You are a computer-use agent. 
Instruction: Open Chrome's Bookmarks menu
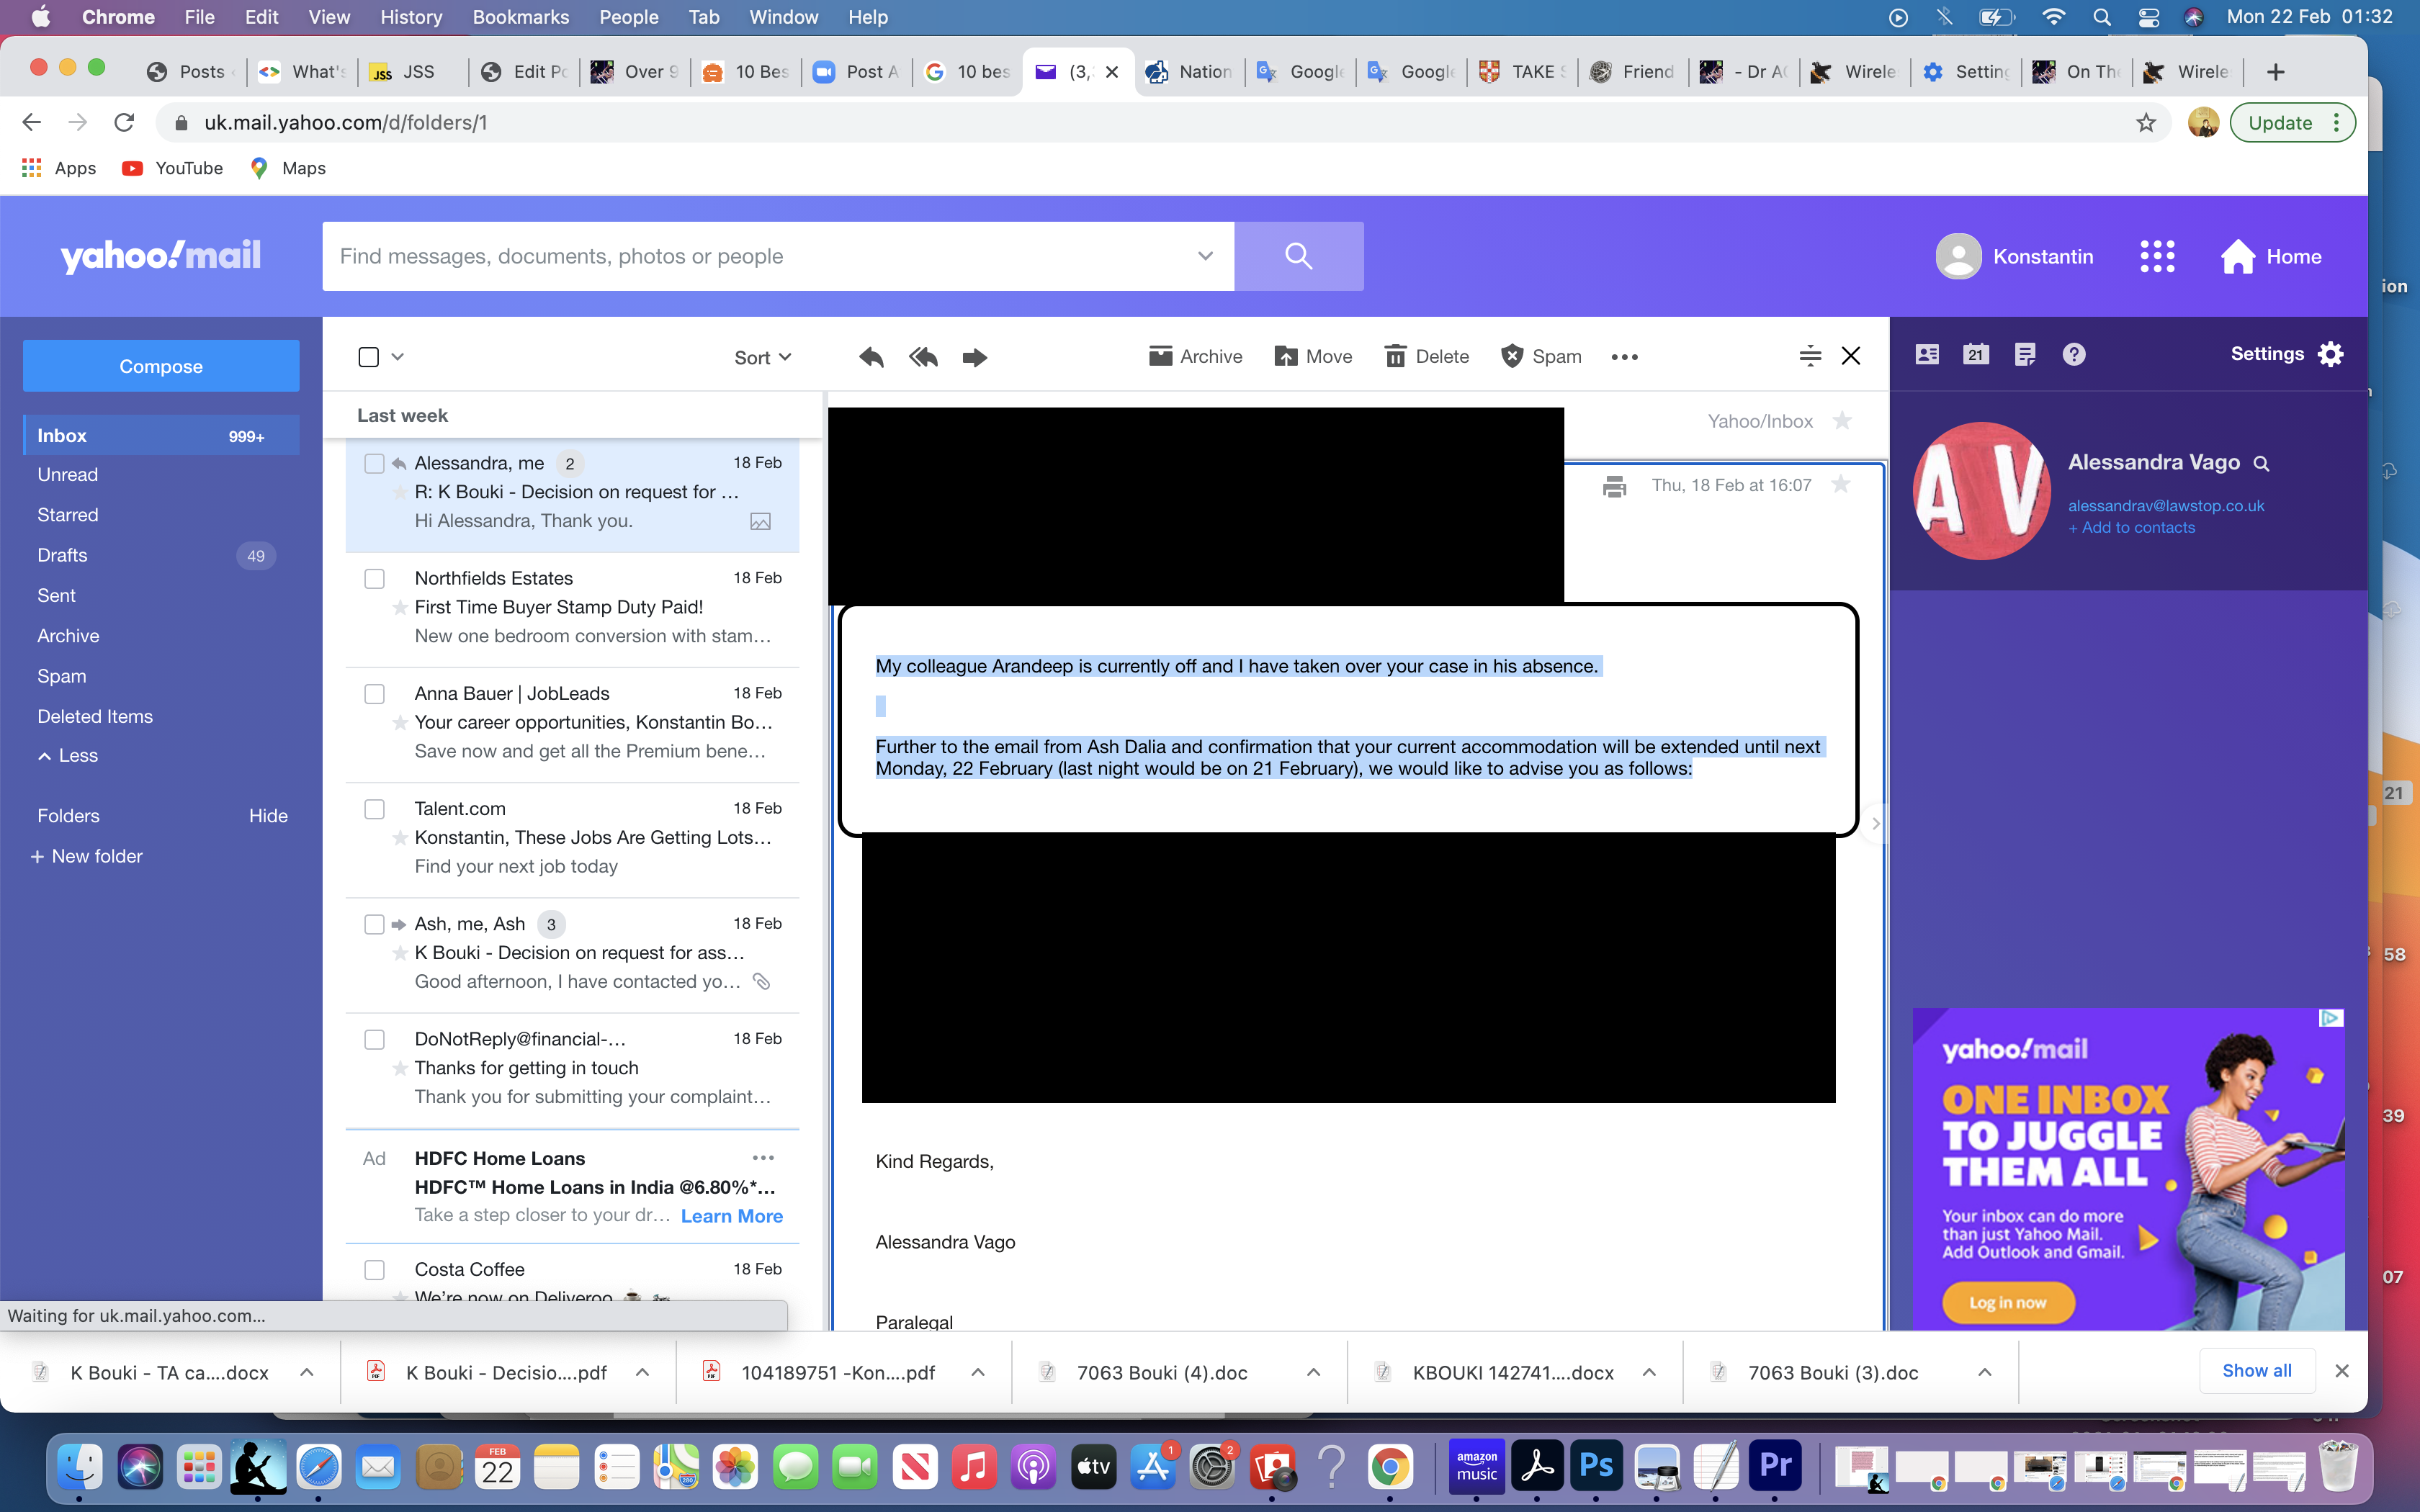coord(520,17)
